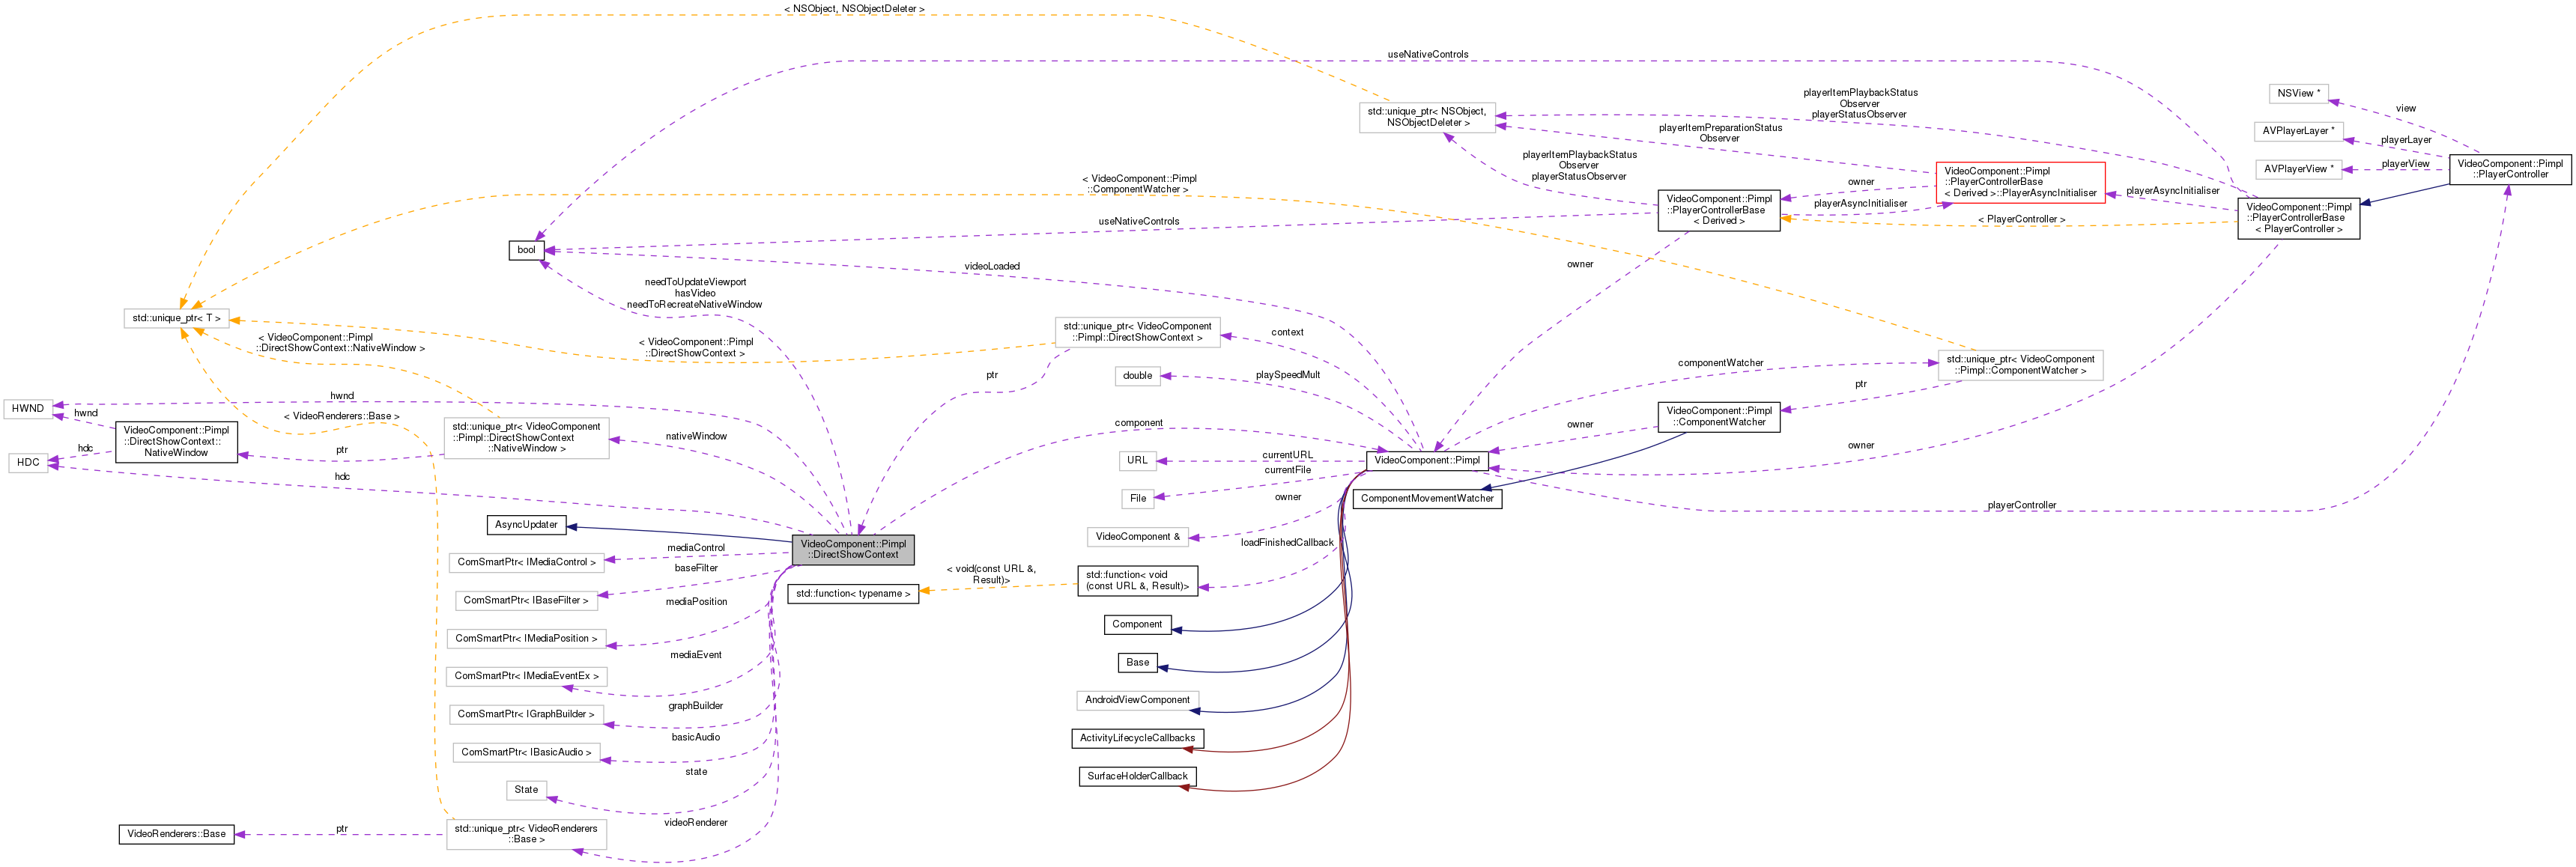Open the central VideoComponent::Pimpl node
Viewport: 2576px width, 867px height.
pos(1427,460)
